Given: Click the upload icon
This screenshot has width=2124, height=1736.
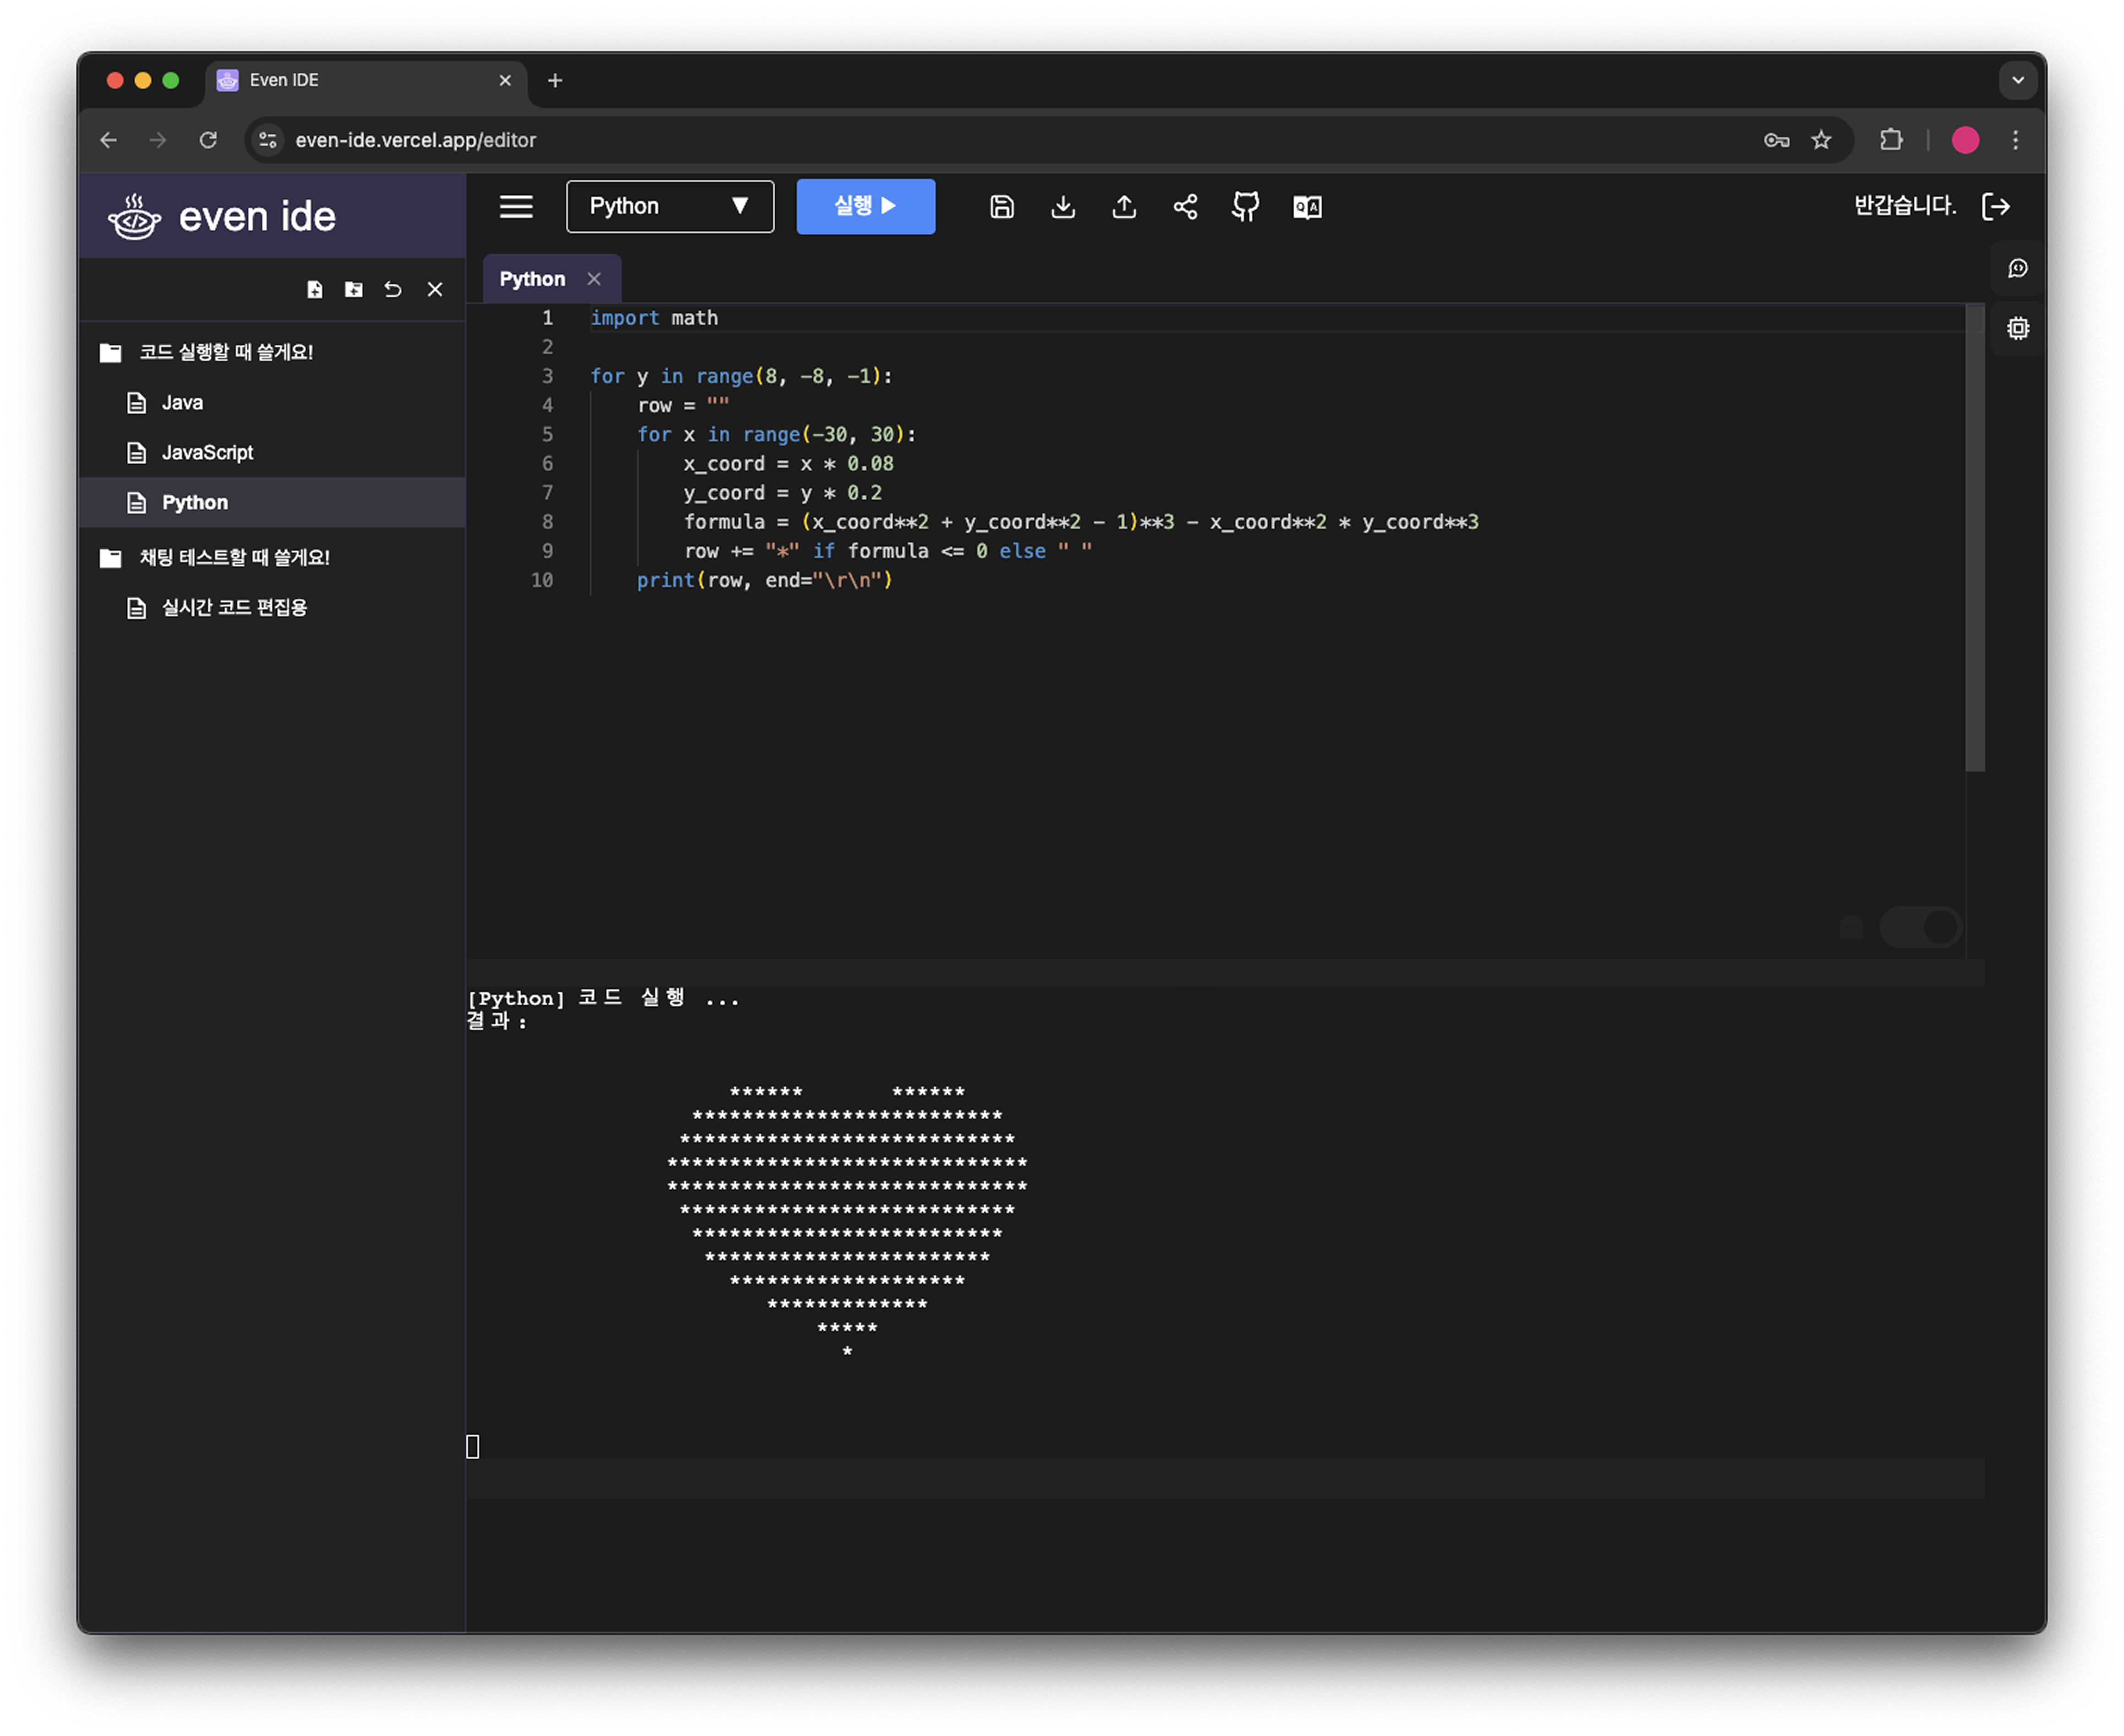Looking at the screenshot, I should pos(1124,207).
